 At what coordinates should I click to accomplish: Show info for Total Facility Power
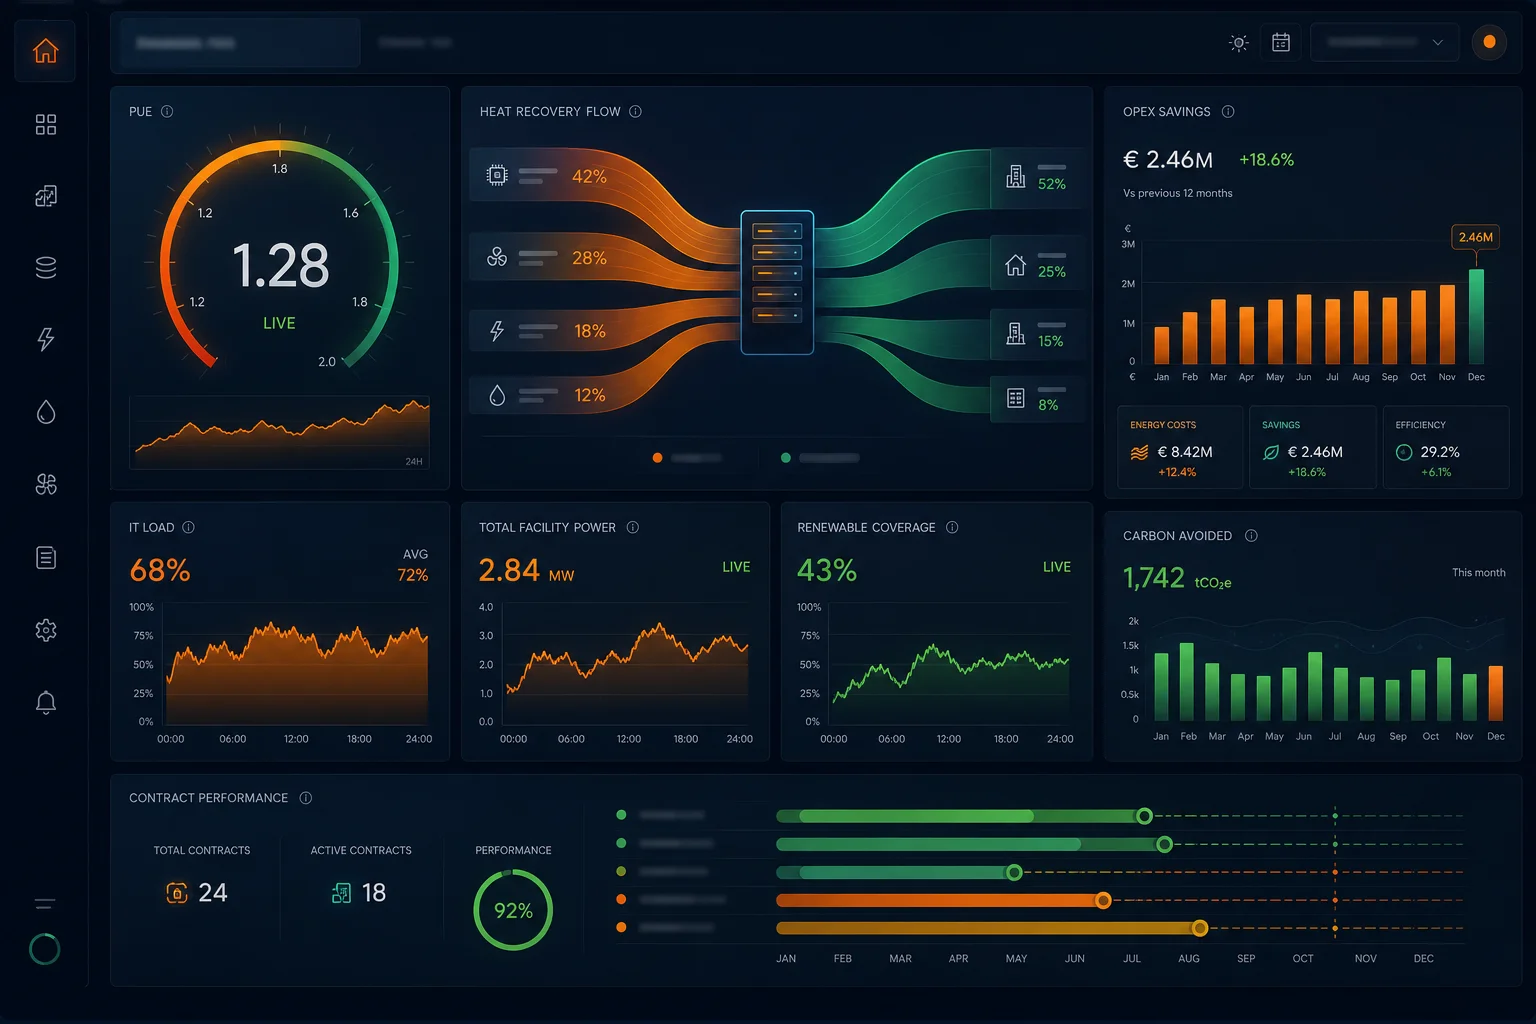632,528
